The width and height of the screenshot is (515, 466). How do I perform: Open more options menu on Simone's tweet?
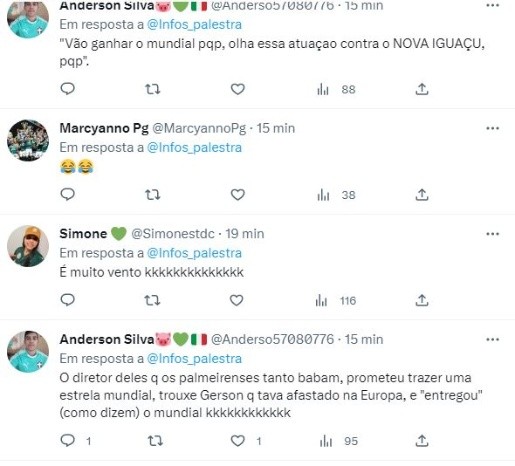coord(493,234)
